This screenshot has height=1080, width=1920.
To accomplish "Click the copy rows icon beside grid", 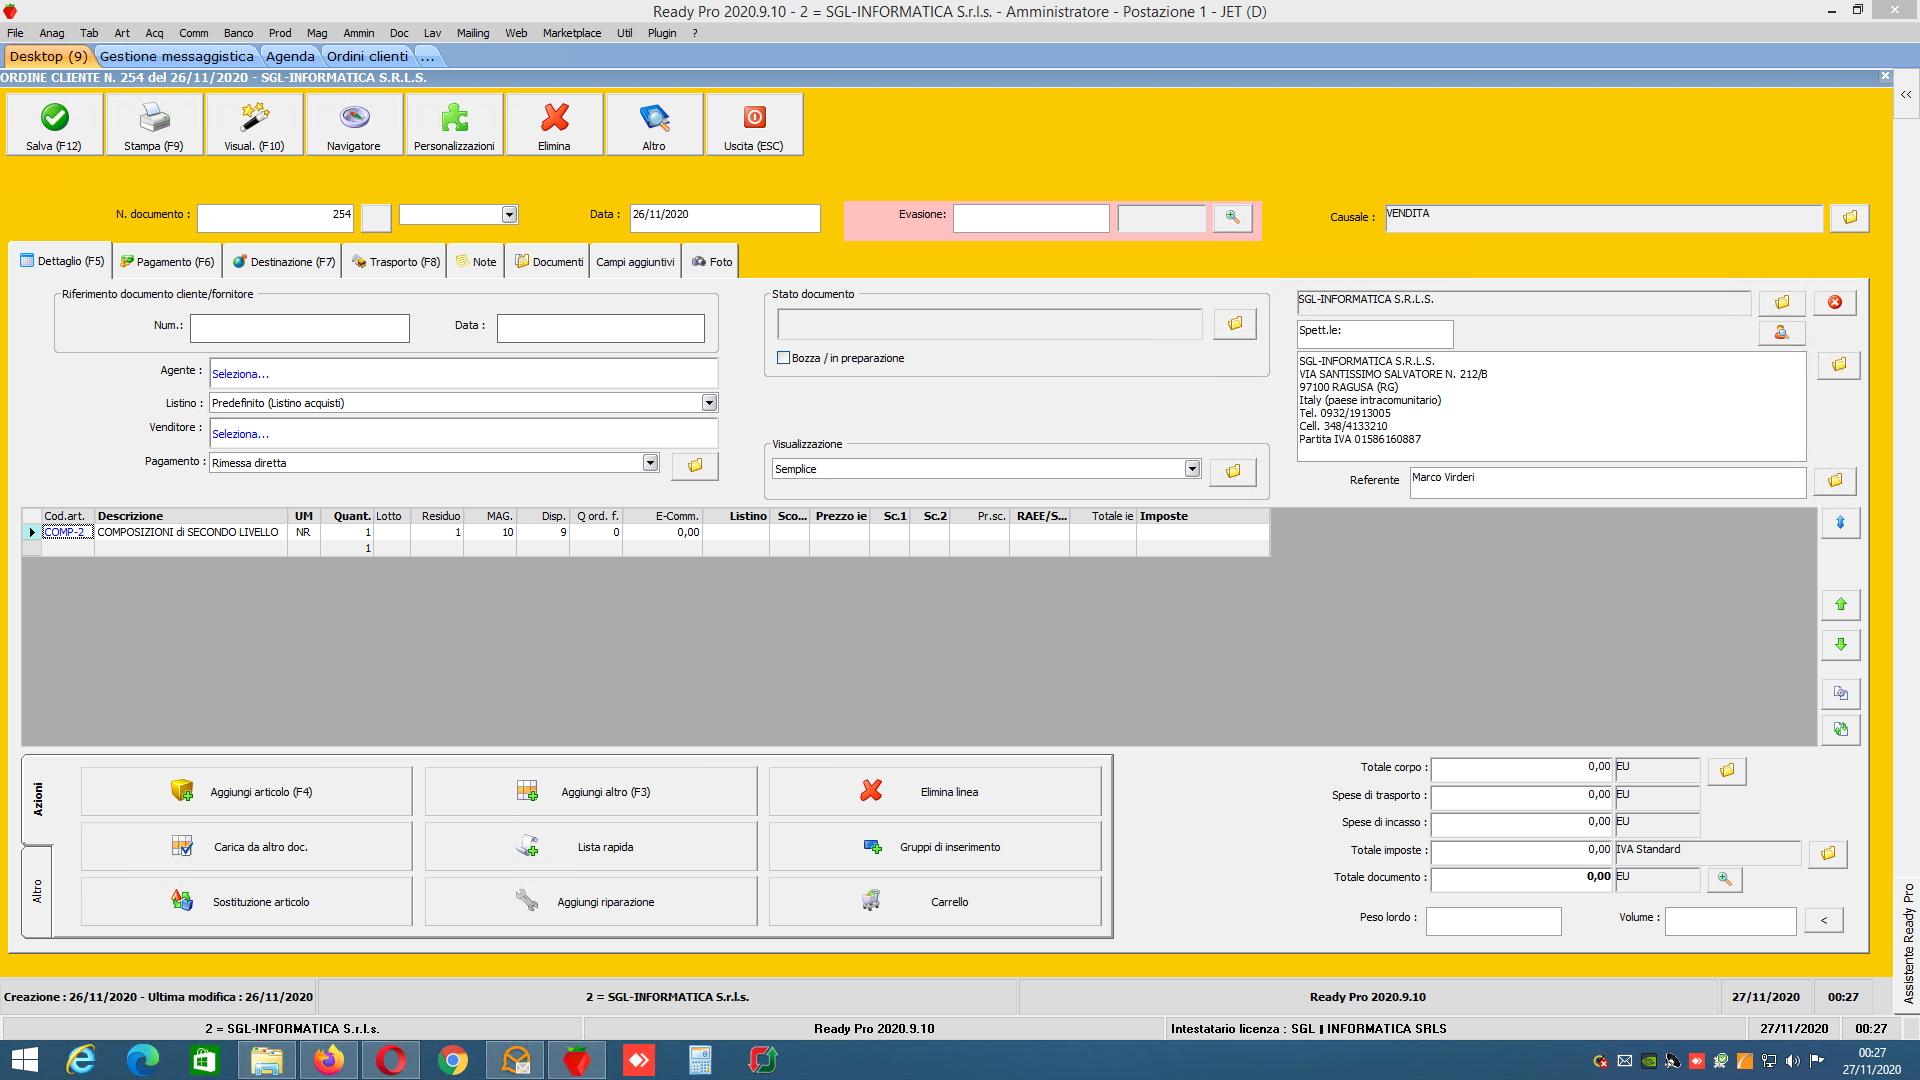I will [1840, 693].
